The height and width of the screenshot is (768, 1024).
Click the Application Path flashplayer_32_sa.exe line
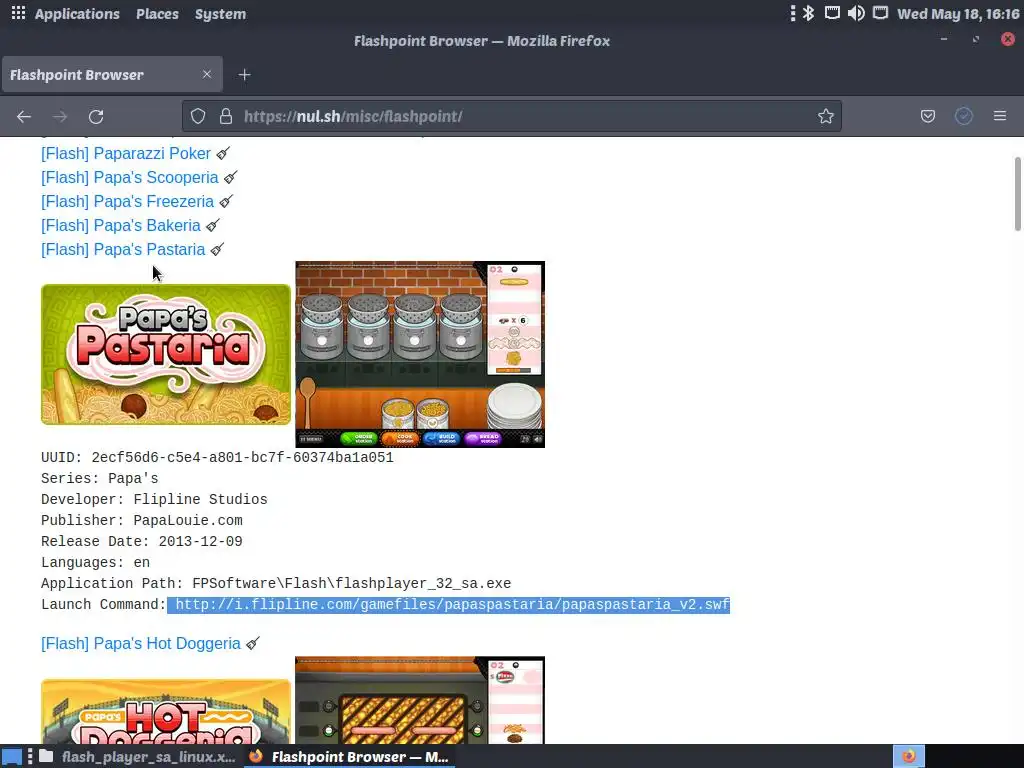point(276,584)
